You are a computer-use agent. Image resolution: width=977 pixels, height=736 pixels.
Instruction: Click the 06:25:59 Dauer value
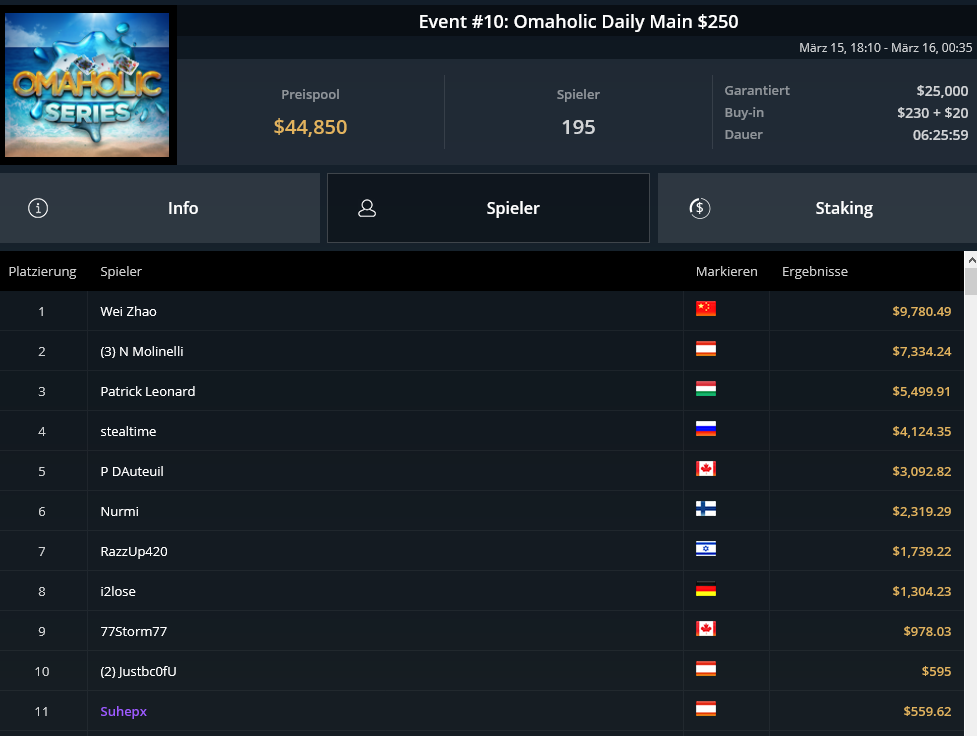(x=940, y=135)
